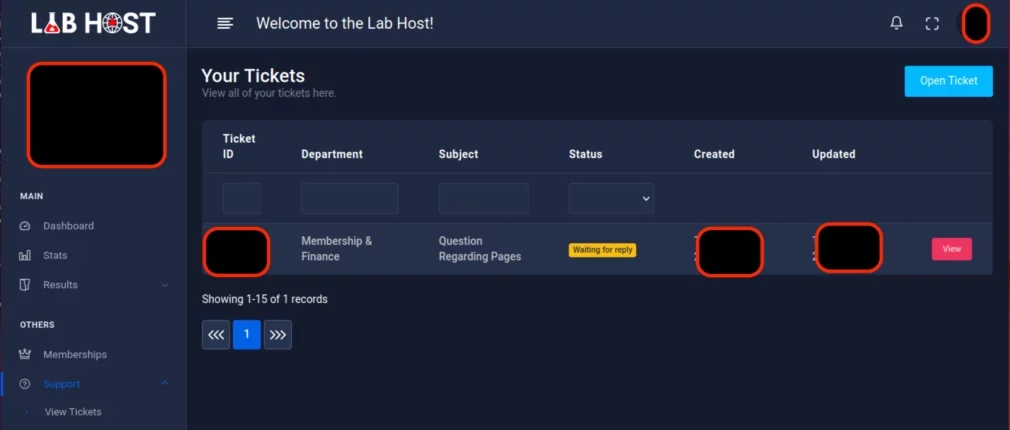The image size is (1010, 430).
Task: Click the Open Ticket button
Action: pos(948,81)
